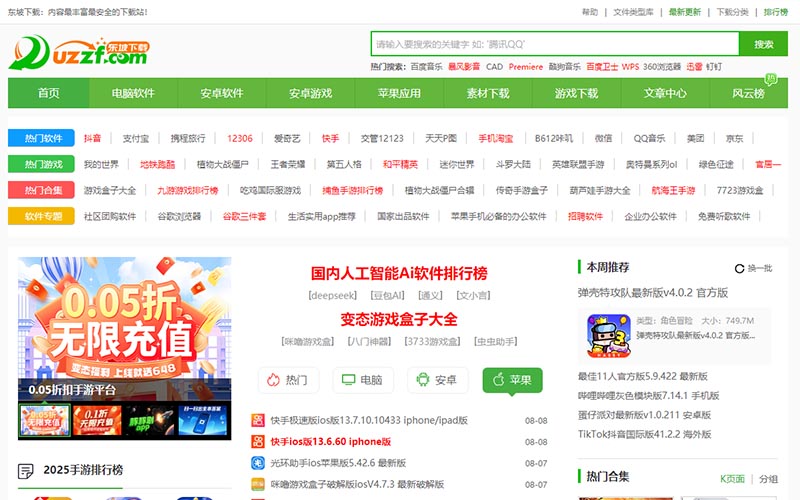Screen dimensions: 800x500
Task: Click the [虫虫助手] bracket link
Action: [495, 341]
